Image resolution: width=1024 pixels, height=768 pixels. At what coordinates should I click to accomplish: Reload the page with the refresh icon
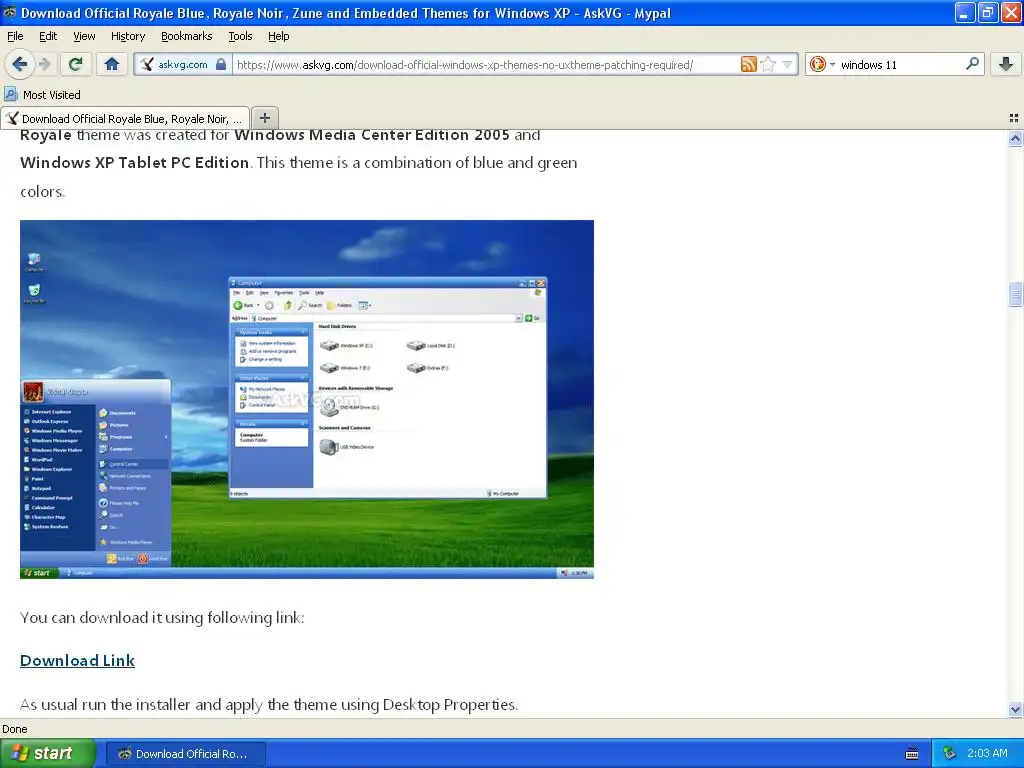76,64
